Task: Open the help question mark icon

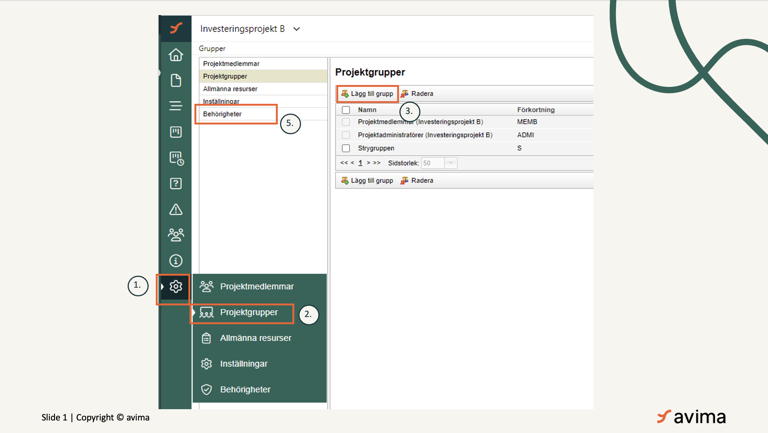Action: pyautogui.click(x=176, y=184)
